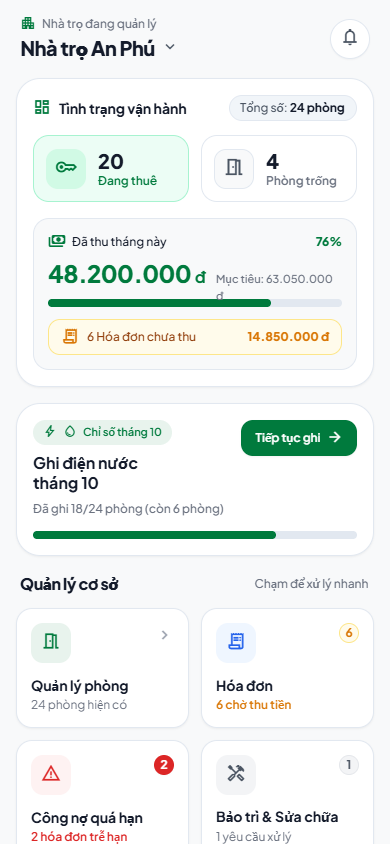Screen dimensions: 390x844
Task: Select the Chỉ số tháng 10 tag
Action: pos(102,432)
